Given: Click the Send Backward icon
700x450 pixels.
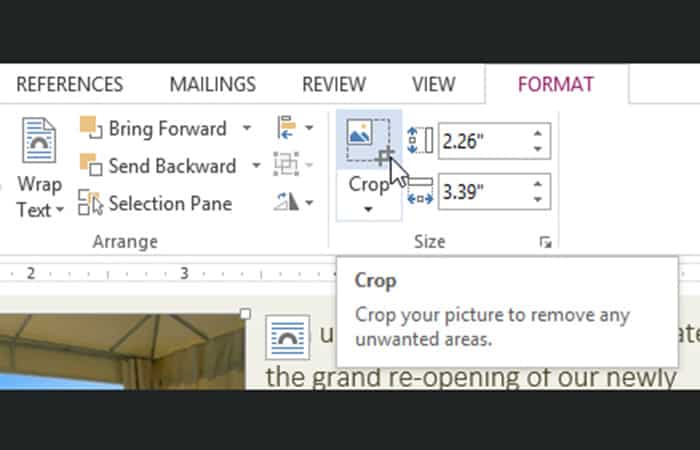Looking at the screenshot, I should [91, 166].
